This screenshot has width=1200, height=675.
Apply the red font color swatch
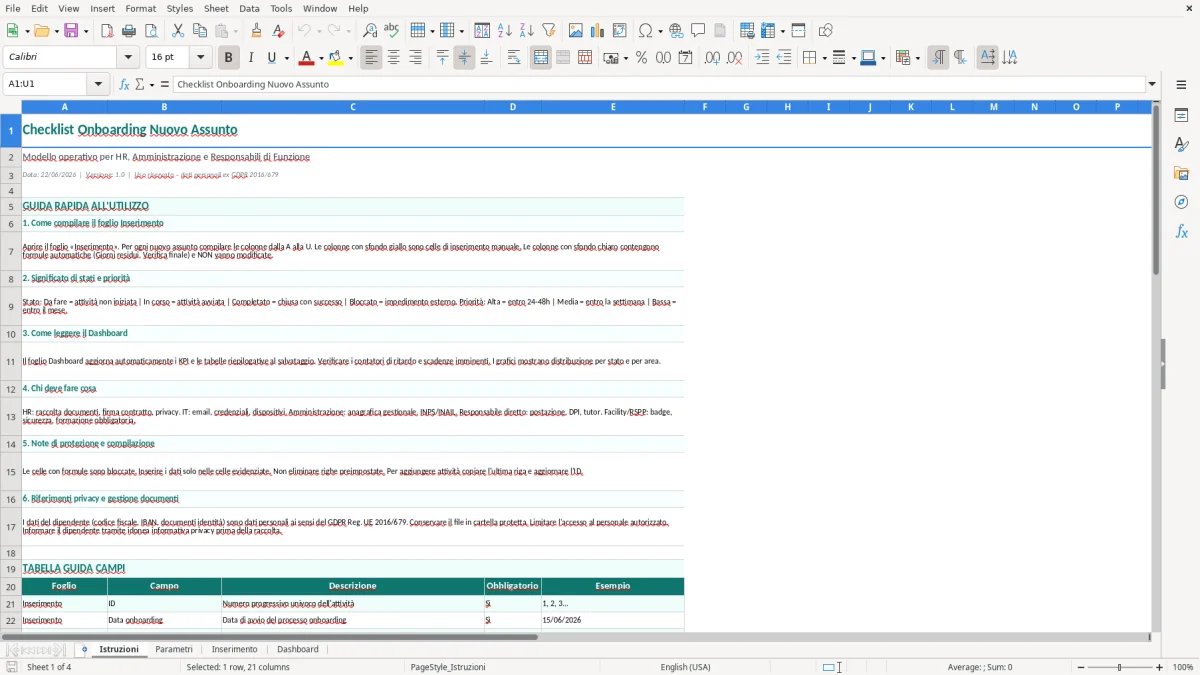(307, 58)
